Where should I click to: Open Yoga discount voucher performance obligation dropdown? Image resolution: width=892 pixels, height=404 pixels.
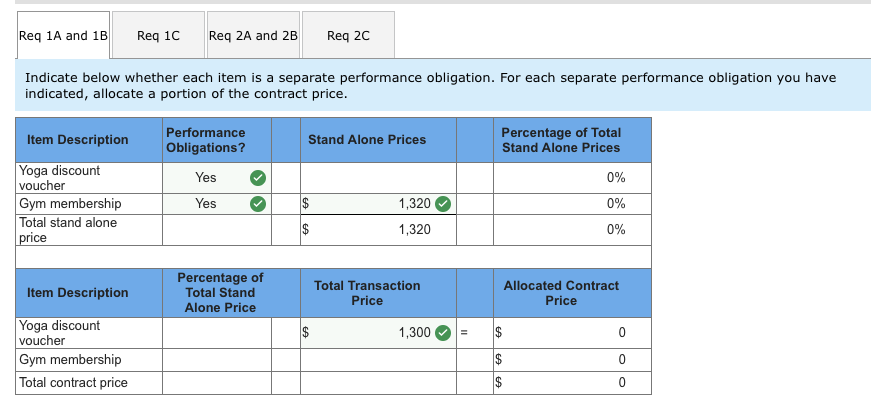coord(217,178)
